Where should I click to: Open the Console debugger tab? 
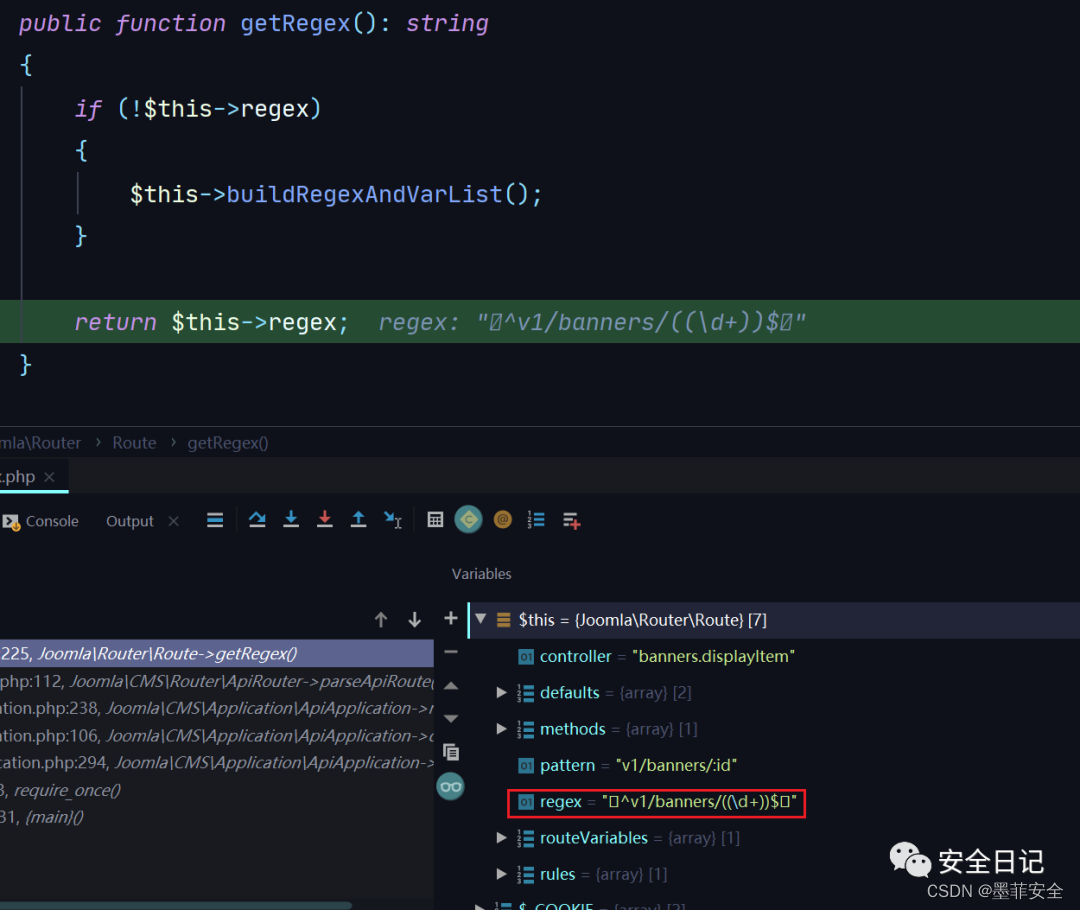41,521
